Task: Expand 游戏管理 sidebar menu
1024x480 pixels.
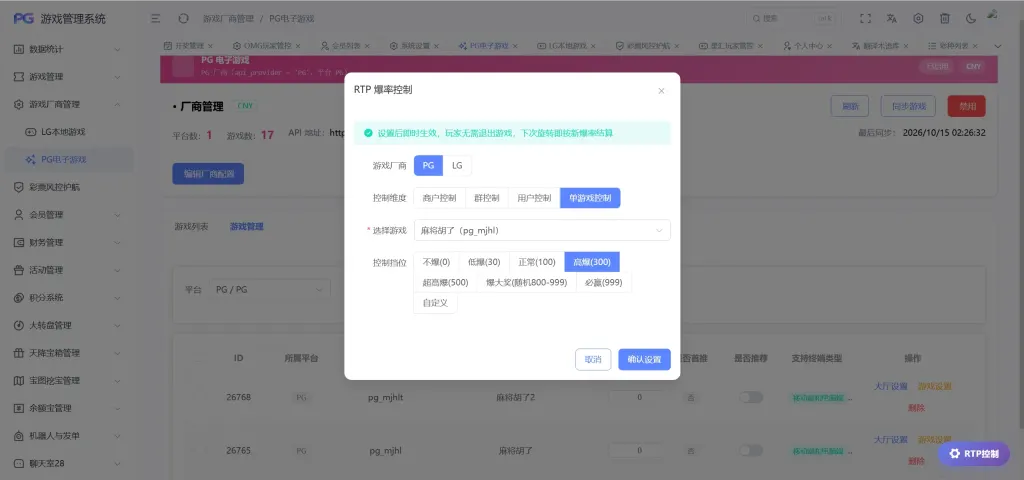Action: (x=117, y=76)
